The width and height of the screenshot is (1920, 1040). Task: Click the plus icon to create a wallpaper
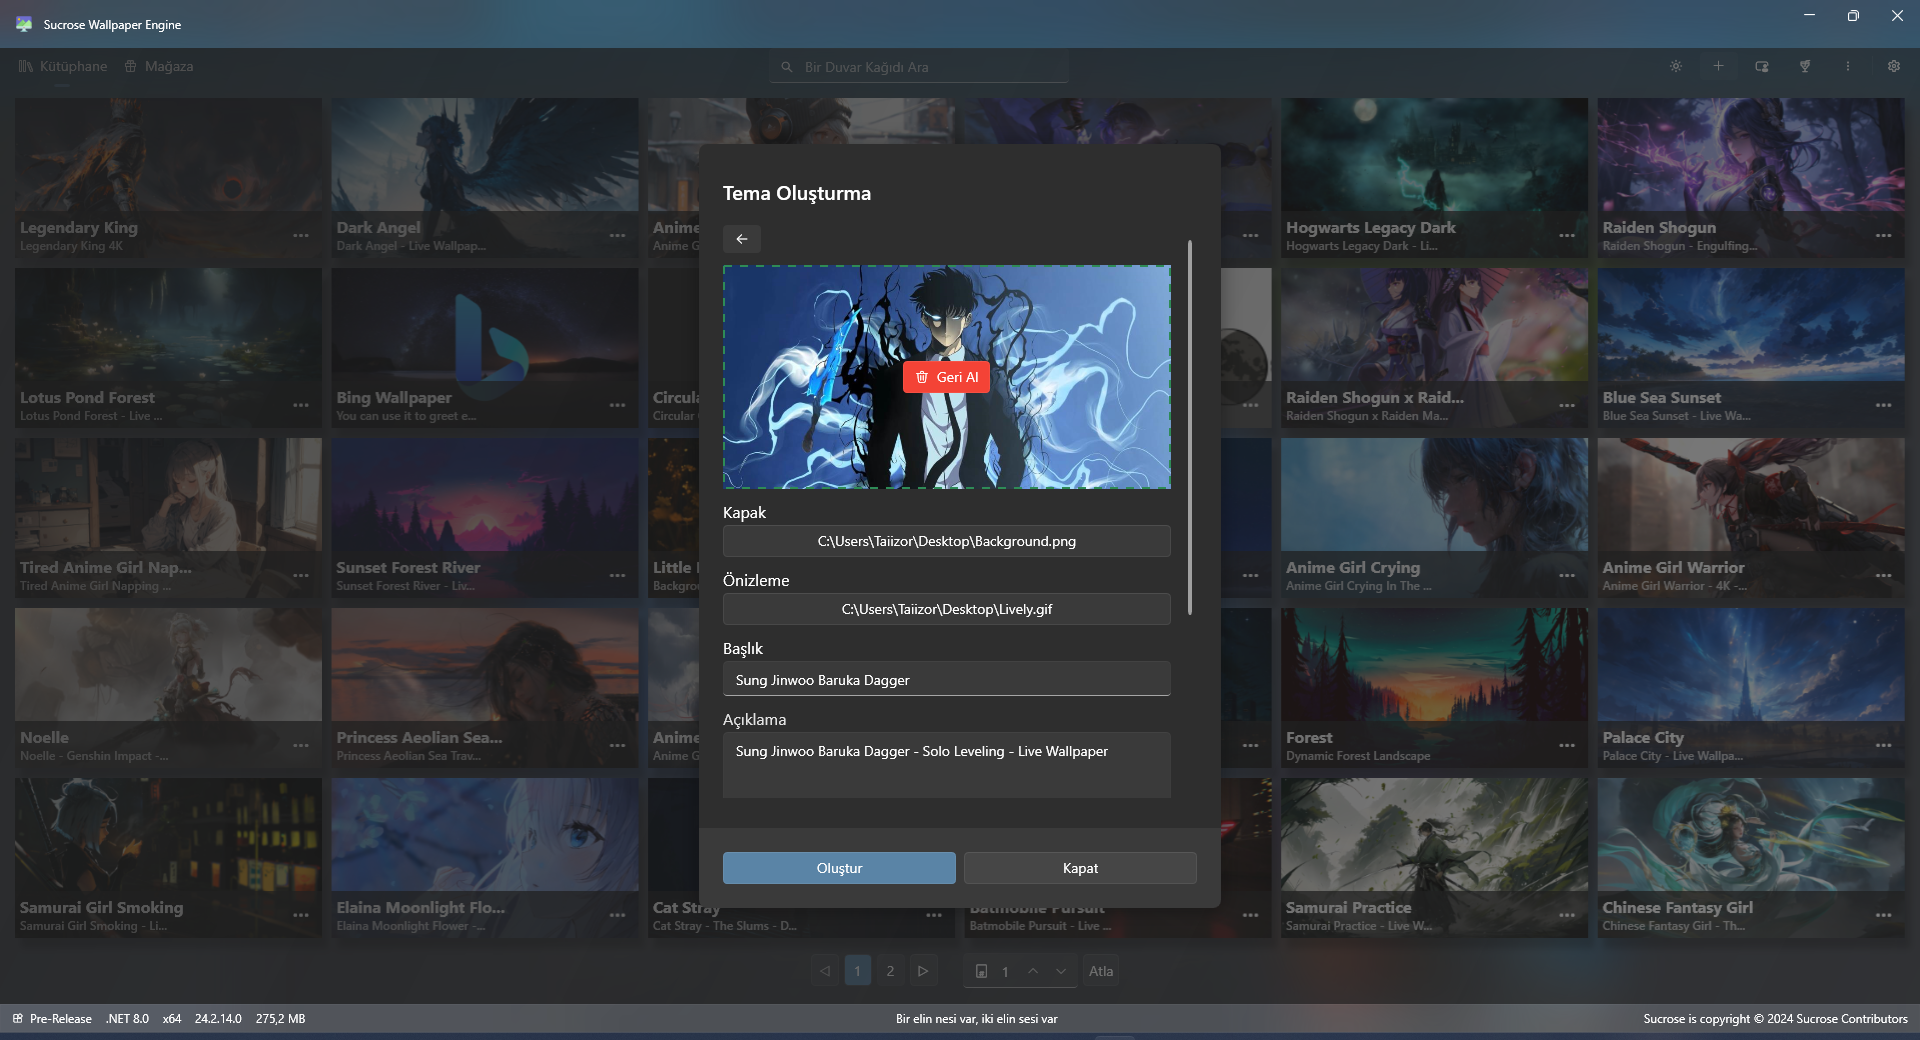(x=1718, y=66)
